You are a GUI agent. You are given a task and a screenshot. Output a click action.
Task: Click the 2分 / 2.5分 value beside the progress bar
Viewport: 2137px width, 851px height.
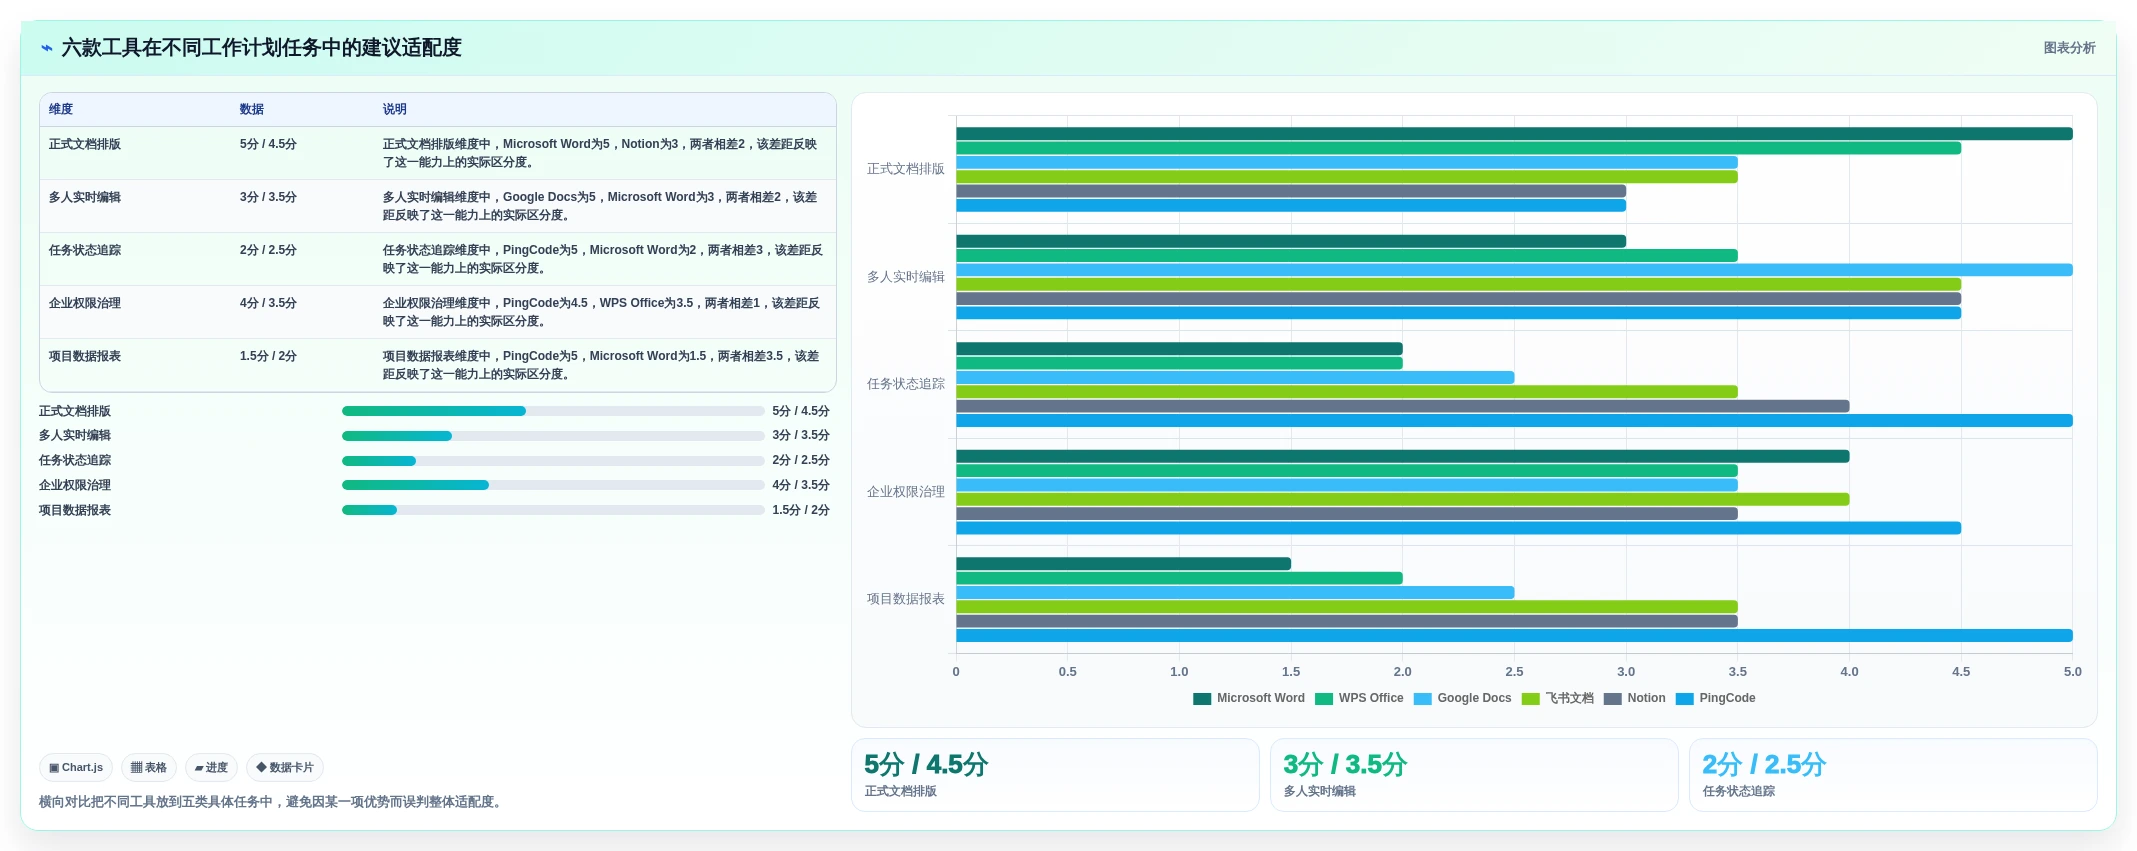click(801, 461)
